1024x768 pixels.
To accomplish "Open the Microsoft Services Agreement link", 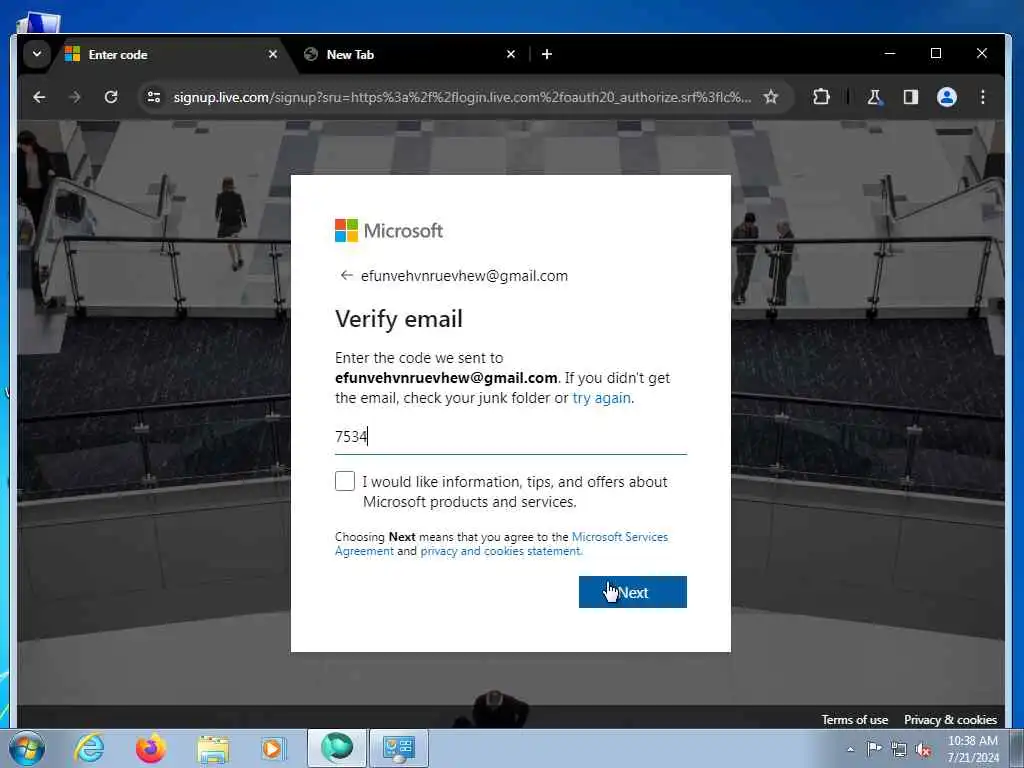I will pos(502,543).
